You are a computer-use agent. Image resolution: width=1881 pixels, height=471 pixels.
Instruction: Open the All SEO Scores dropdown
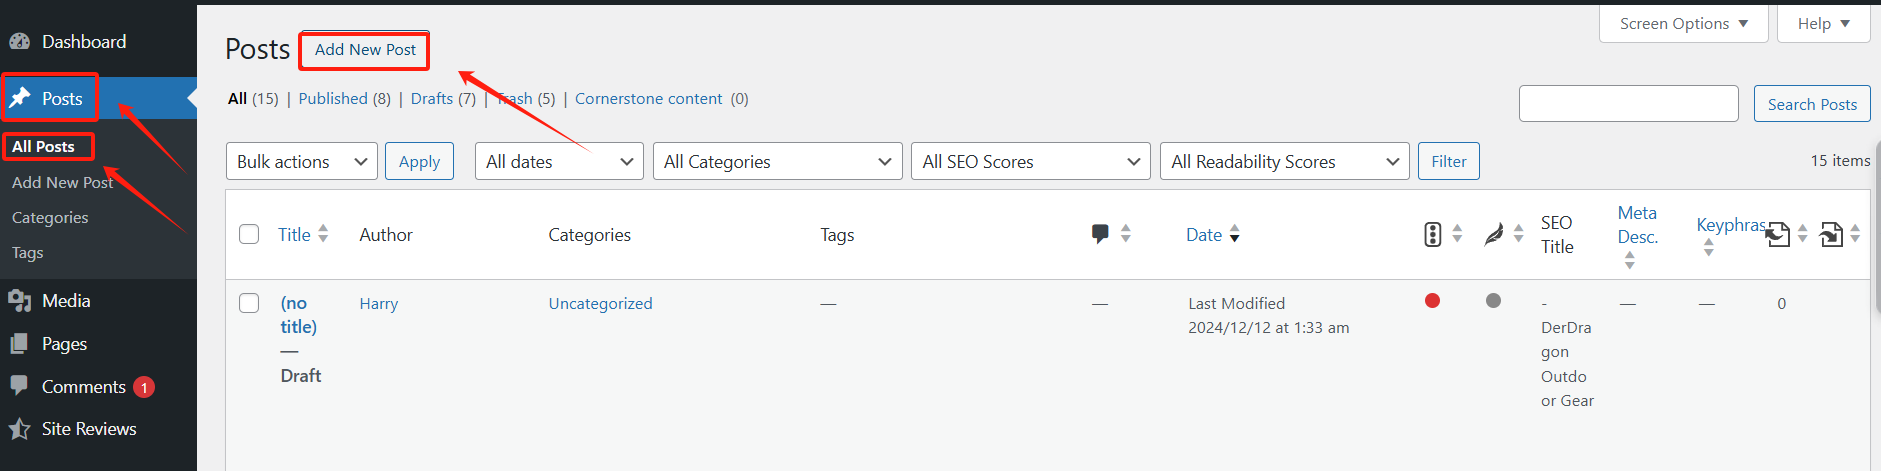point(1030,162)
